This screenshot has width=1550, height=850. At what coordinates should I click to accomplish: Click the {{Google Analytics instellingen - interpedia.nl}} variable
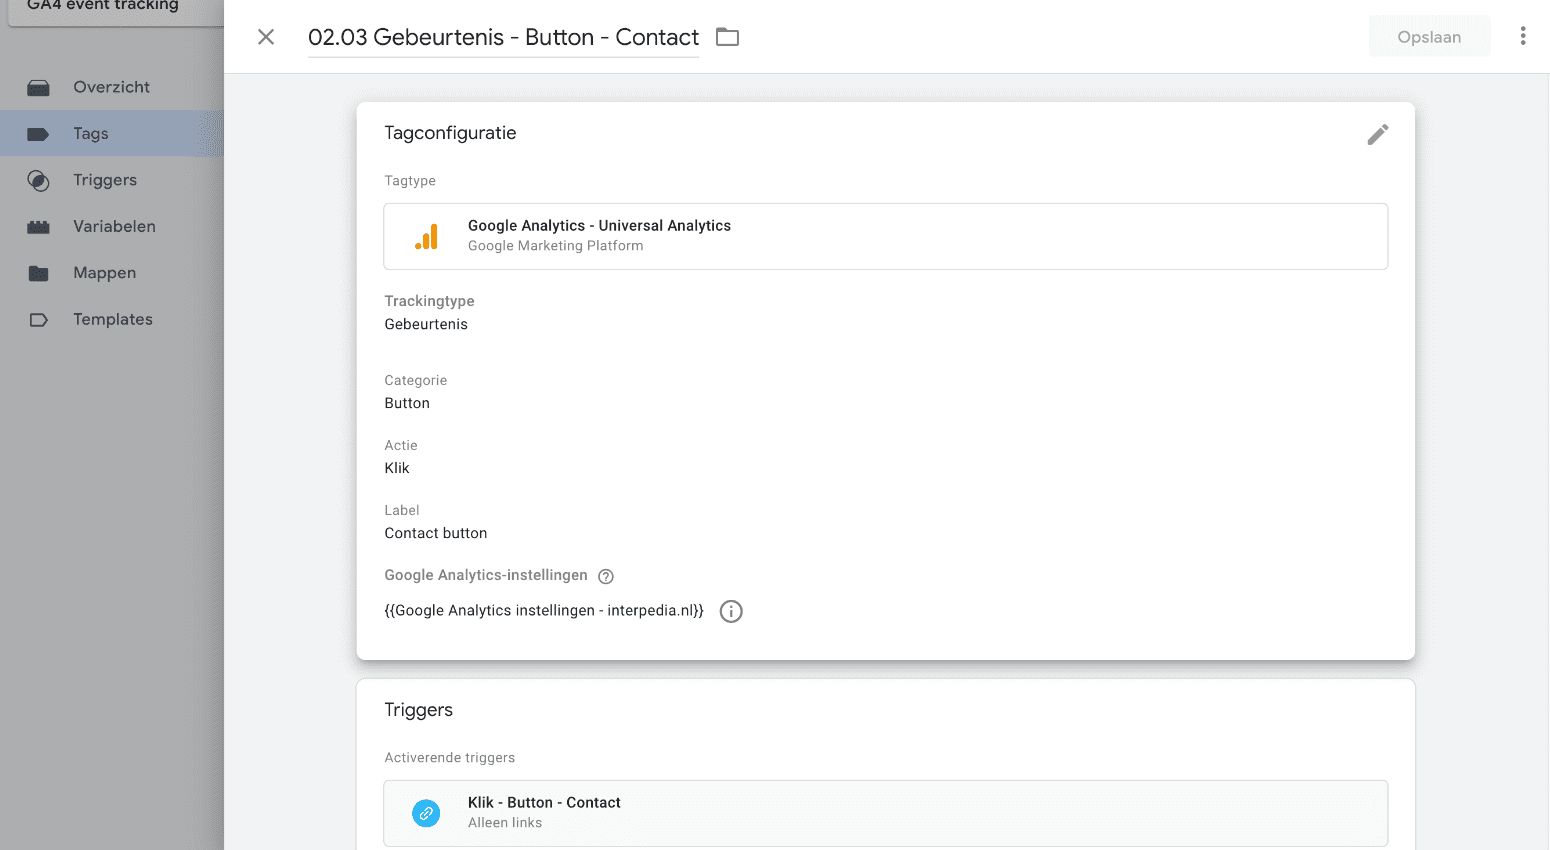(544, 610)
